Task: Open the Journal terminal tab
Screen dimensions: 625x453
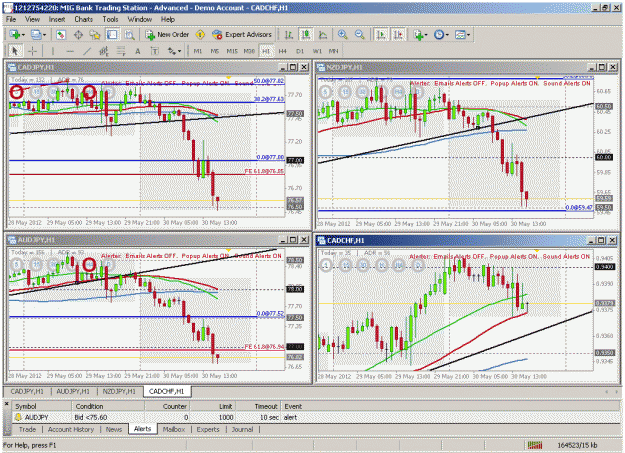Action: point(242,429)
